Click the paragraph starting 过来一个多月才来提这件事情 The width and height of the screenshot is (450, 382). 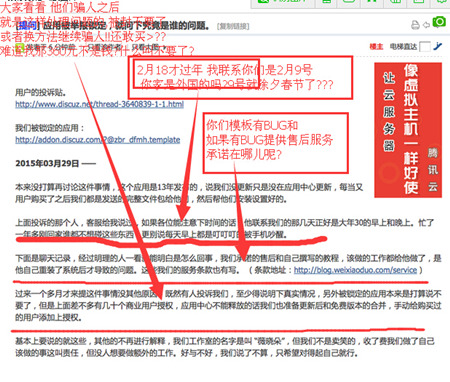(x=228, y=305)
